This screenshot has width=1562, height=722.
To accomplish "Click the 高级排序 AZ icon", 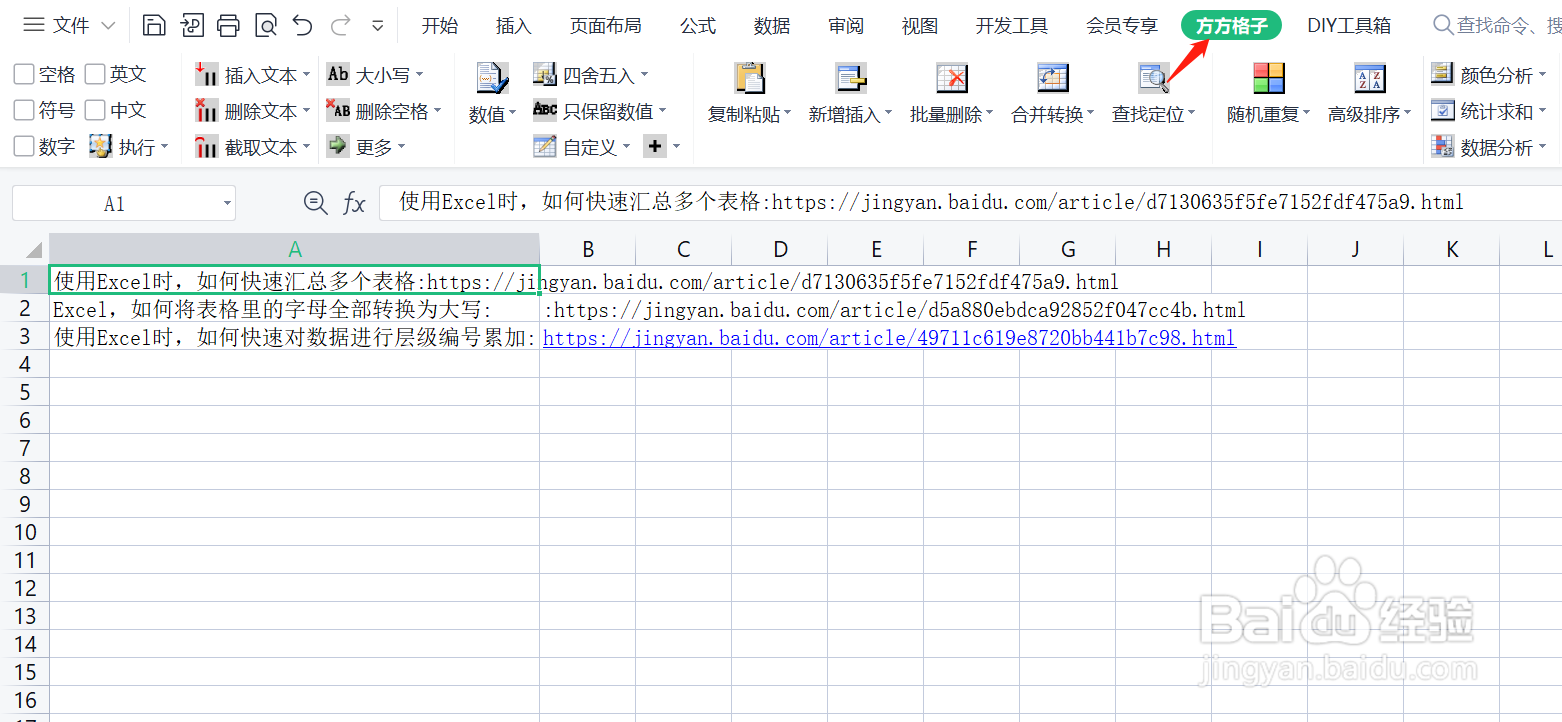I will (x=1369, y=78).
